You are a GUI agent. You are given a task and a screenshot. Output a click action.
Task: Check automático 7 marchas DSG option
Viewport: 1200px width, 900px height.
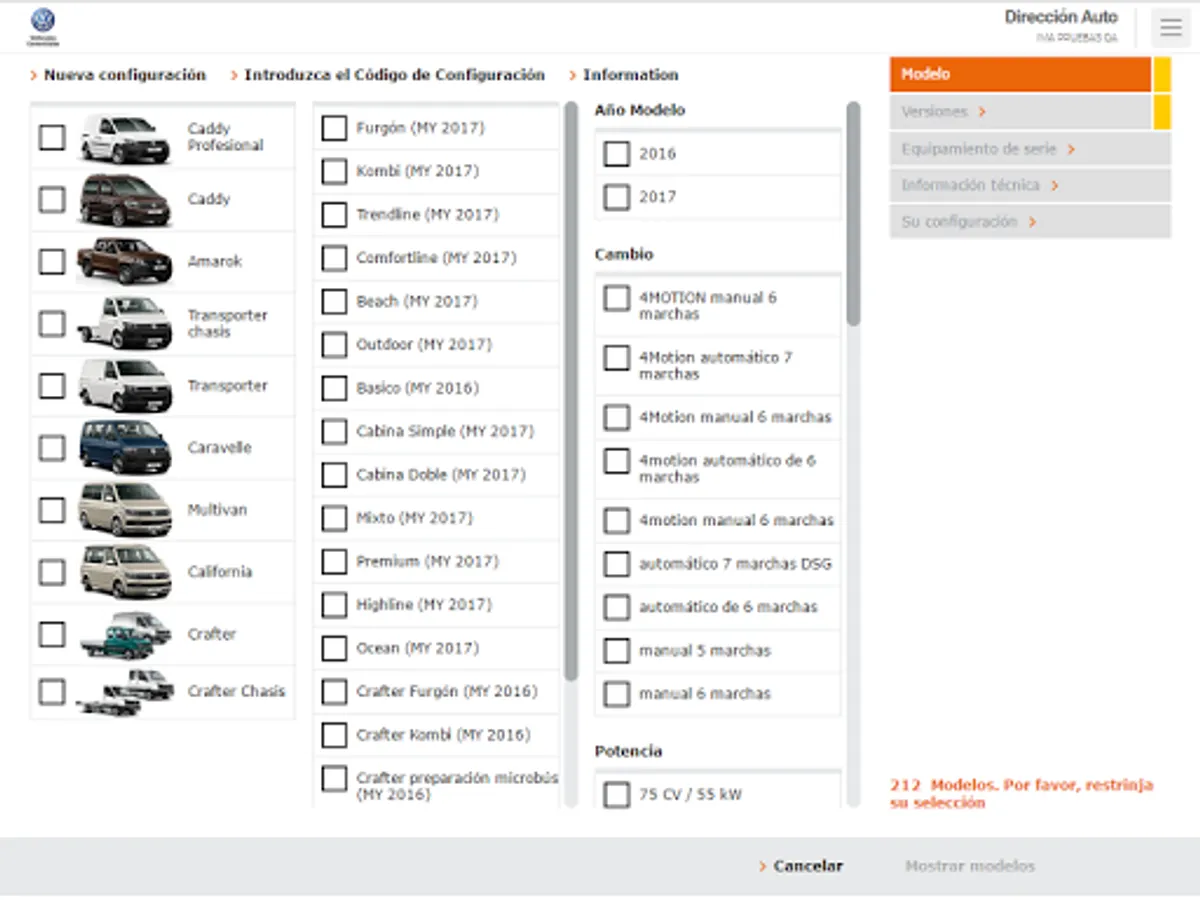[617, 564]
